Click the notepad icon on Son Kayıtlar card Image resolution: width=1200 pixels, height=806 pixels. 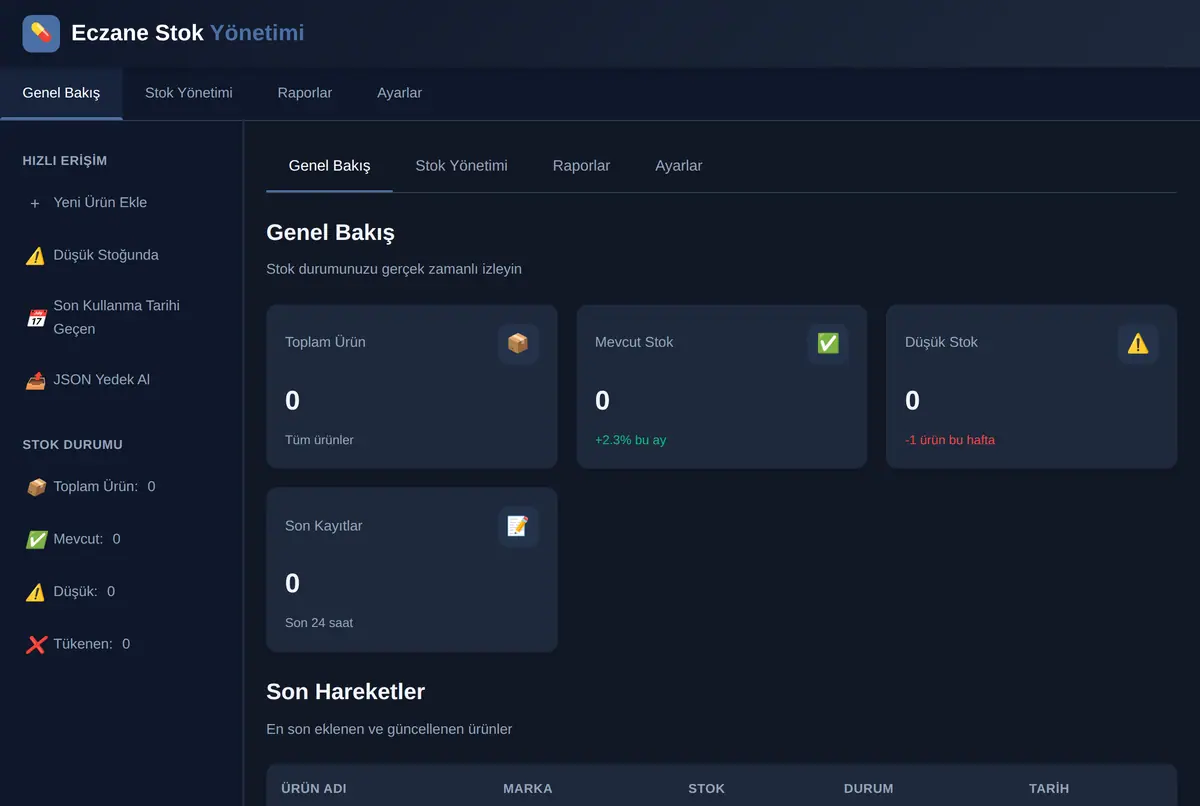coord(518,526)
